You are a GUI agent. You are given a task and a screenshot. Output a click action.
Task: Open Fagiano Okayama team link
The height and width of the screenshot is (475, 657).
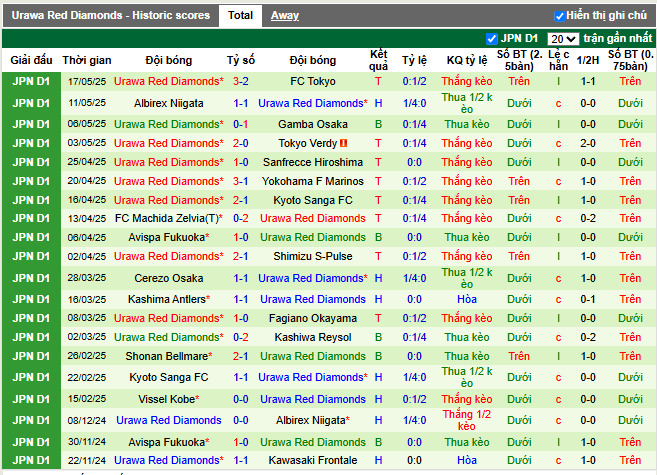point(313,318)
